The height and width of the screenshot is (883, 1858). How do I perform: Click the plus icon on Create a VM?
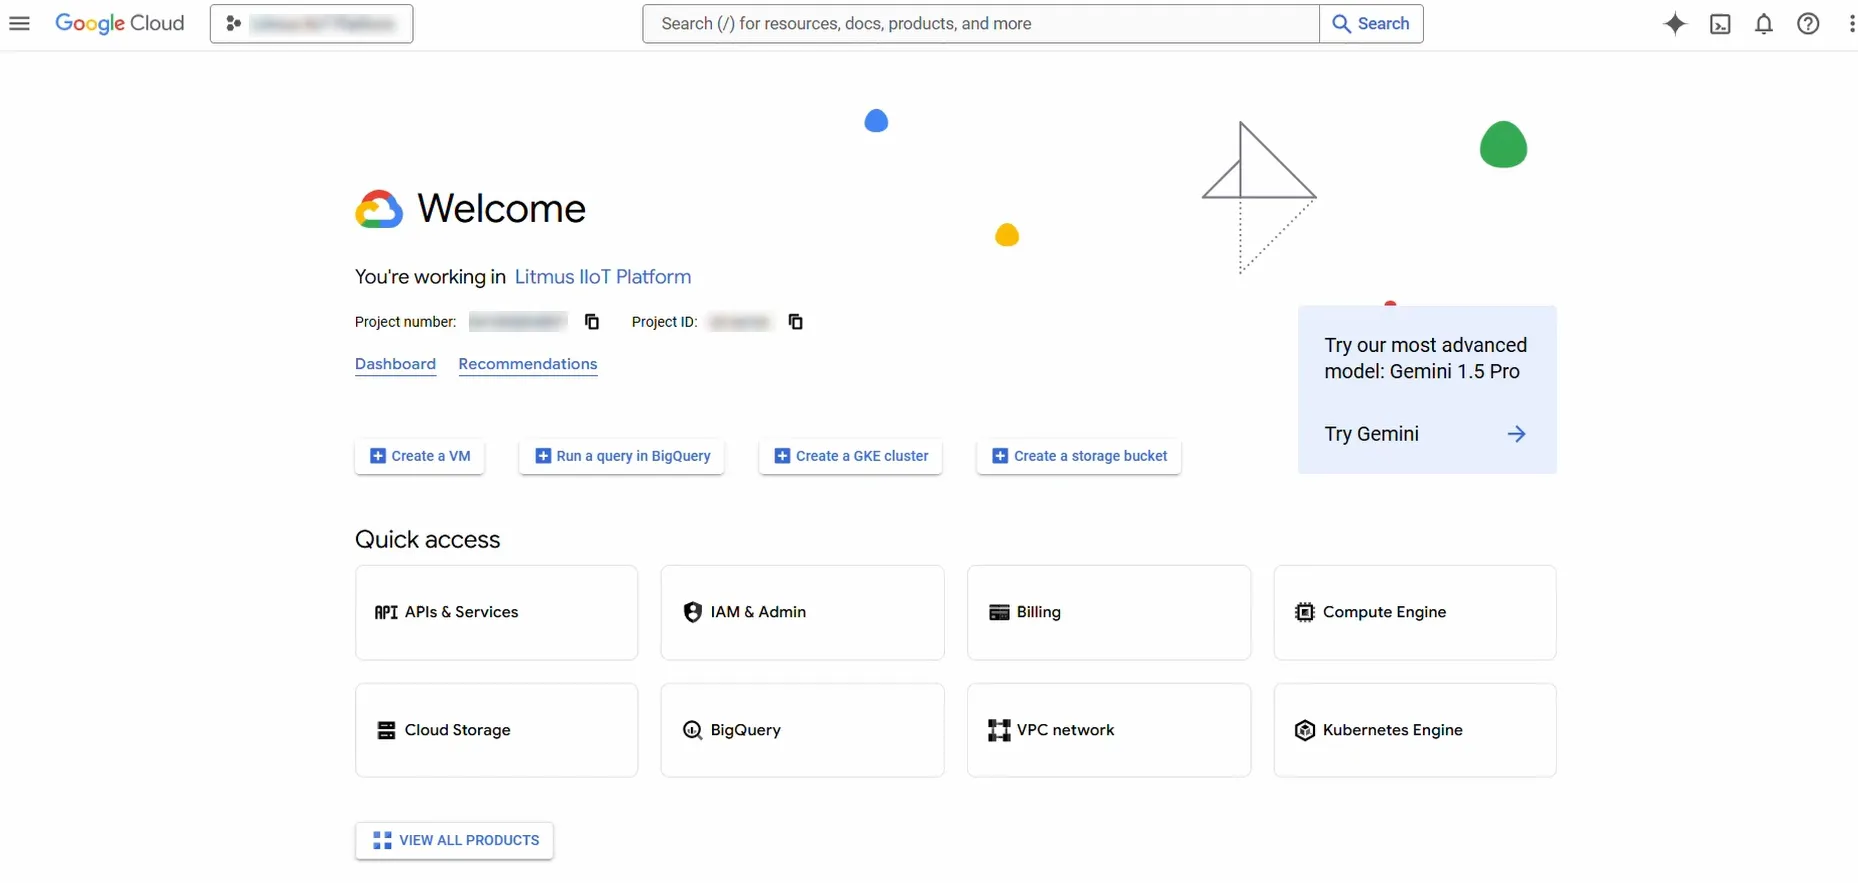pyautogui.click(x=378, y=456)
